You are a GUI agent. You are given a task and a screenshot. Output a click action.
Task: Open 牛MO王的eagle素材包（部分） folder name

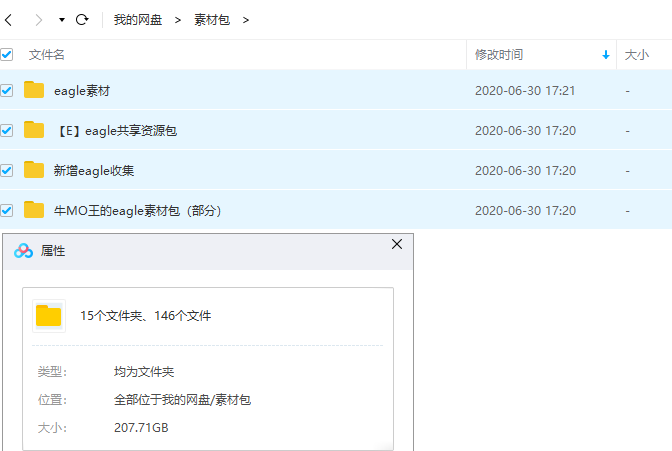138,211
